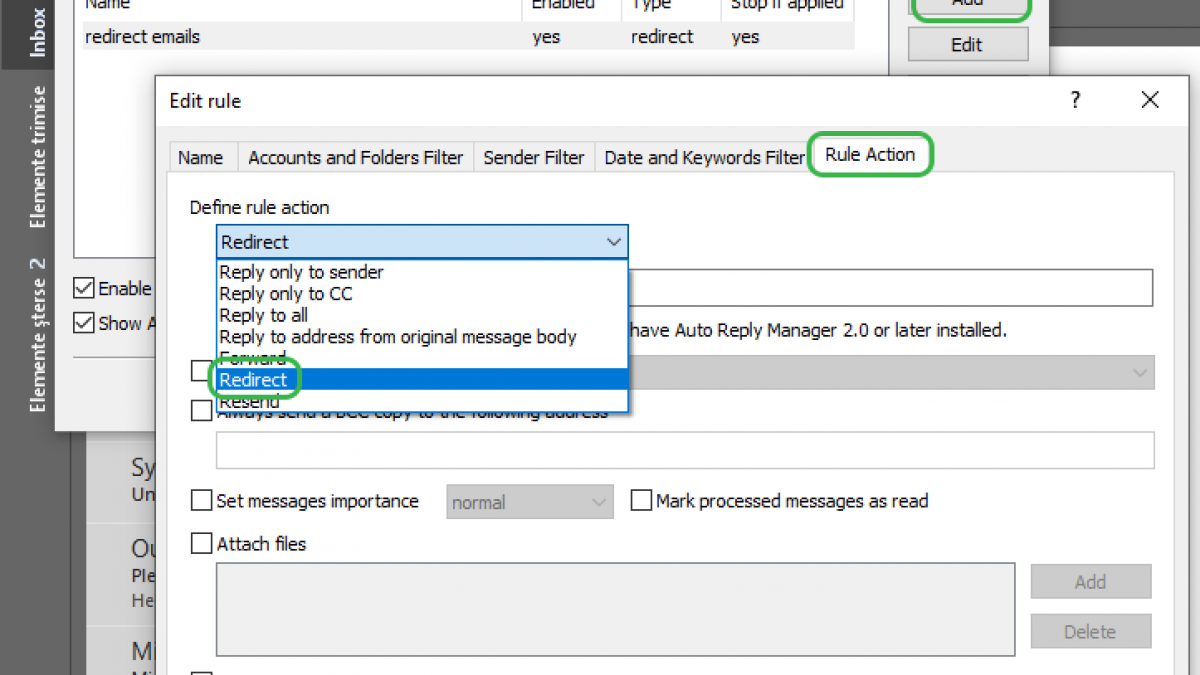Enable Set messages importance checkbox
The height and width of the screenshot is (675, 1200).
coord(202,501)
